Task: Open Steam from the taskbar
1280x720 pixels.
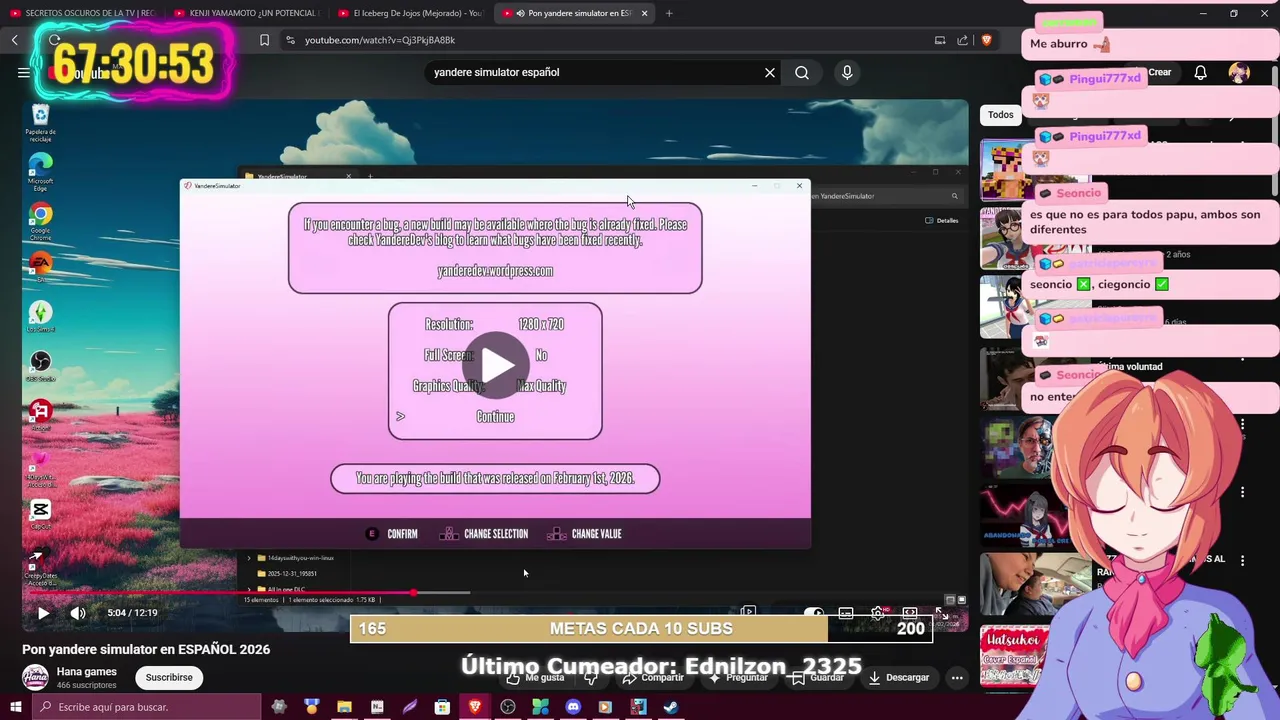Action: (671, 707)
